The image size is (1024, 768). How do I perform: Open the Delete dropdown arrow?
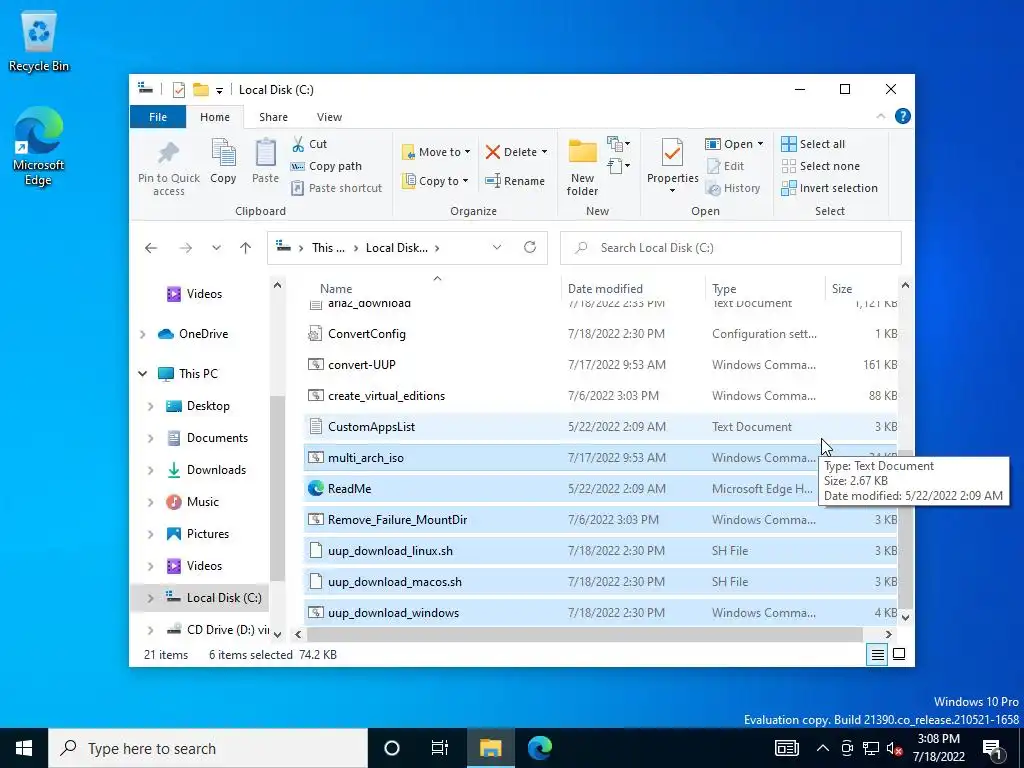click(x=544, y=152)
